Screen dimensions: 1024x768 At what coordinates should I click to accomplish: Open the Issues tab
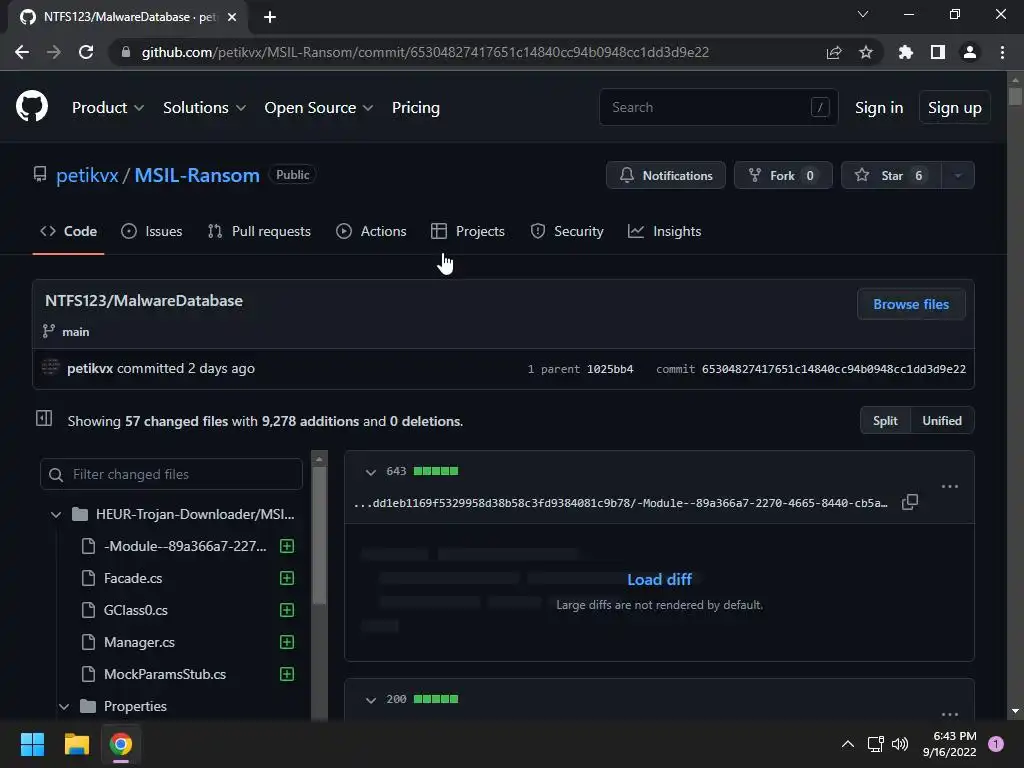(152, 231)
